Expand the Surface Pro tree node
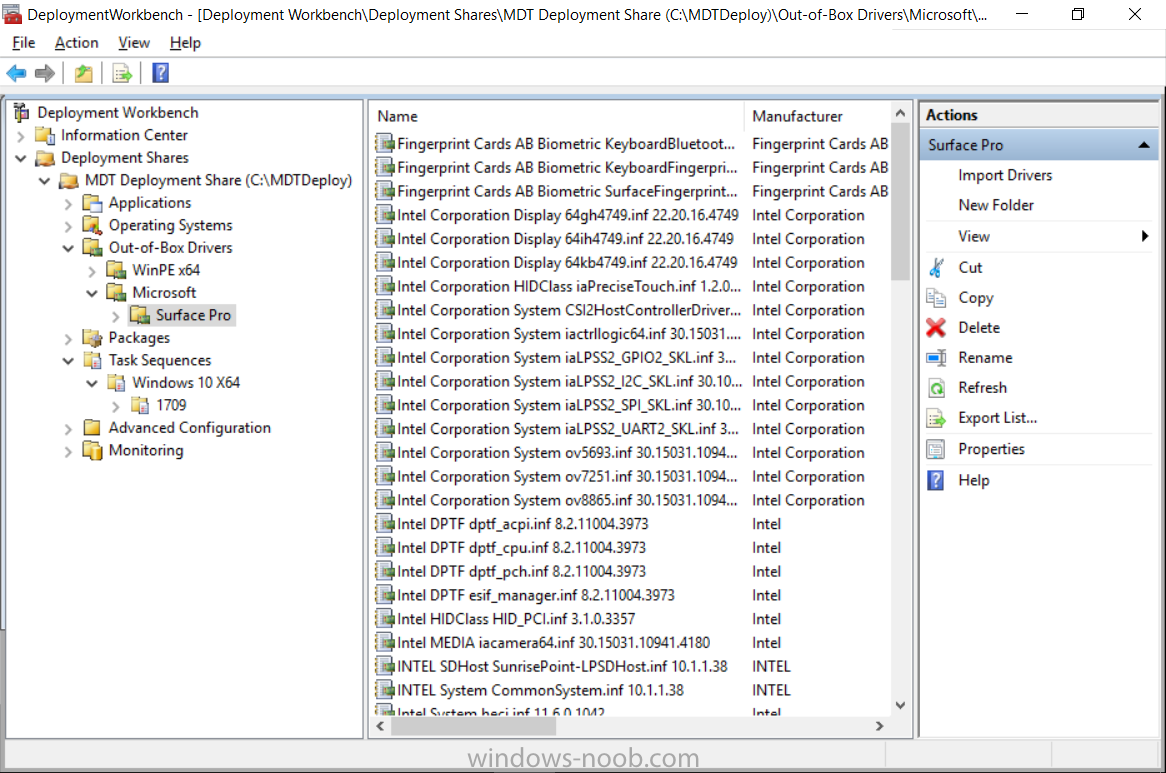1166x773 pixels. (x=116, y=317)
